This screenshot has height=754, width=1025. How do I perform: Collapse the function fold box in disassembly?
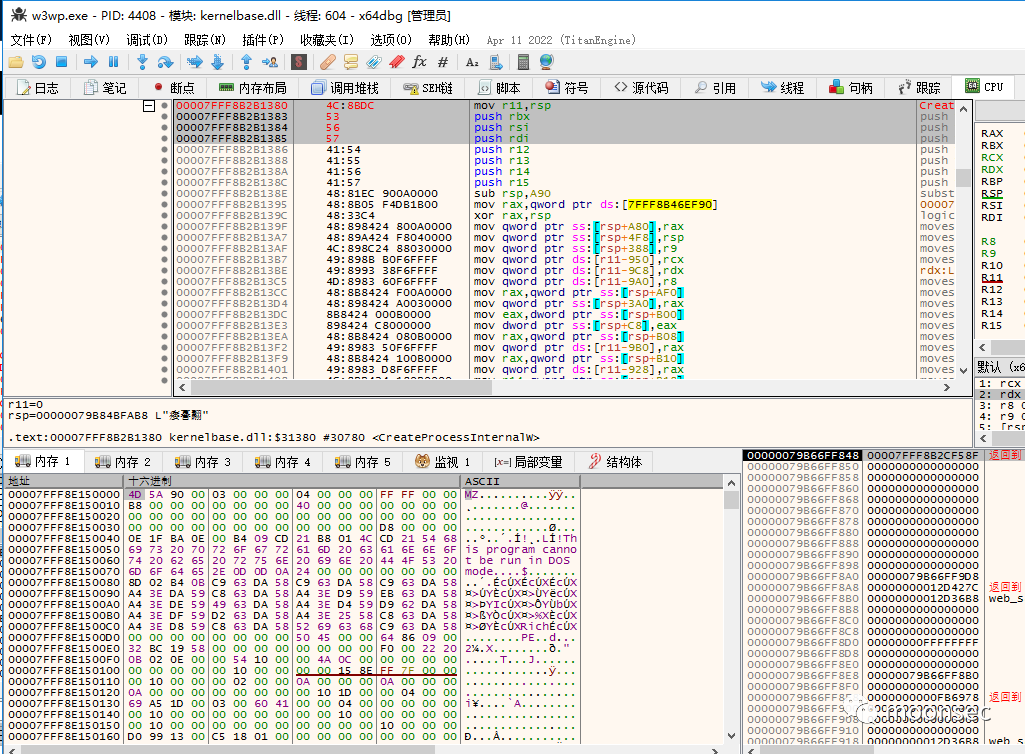coord(149,106)
